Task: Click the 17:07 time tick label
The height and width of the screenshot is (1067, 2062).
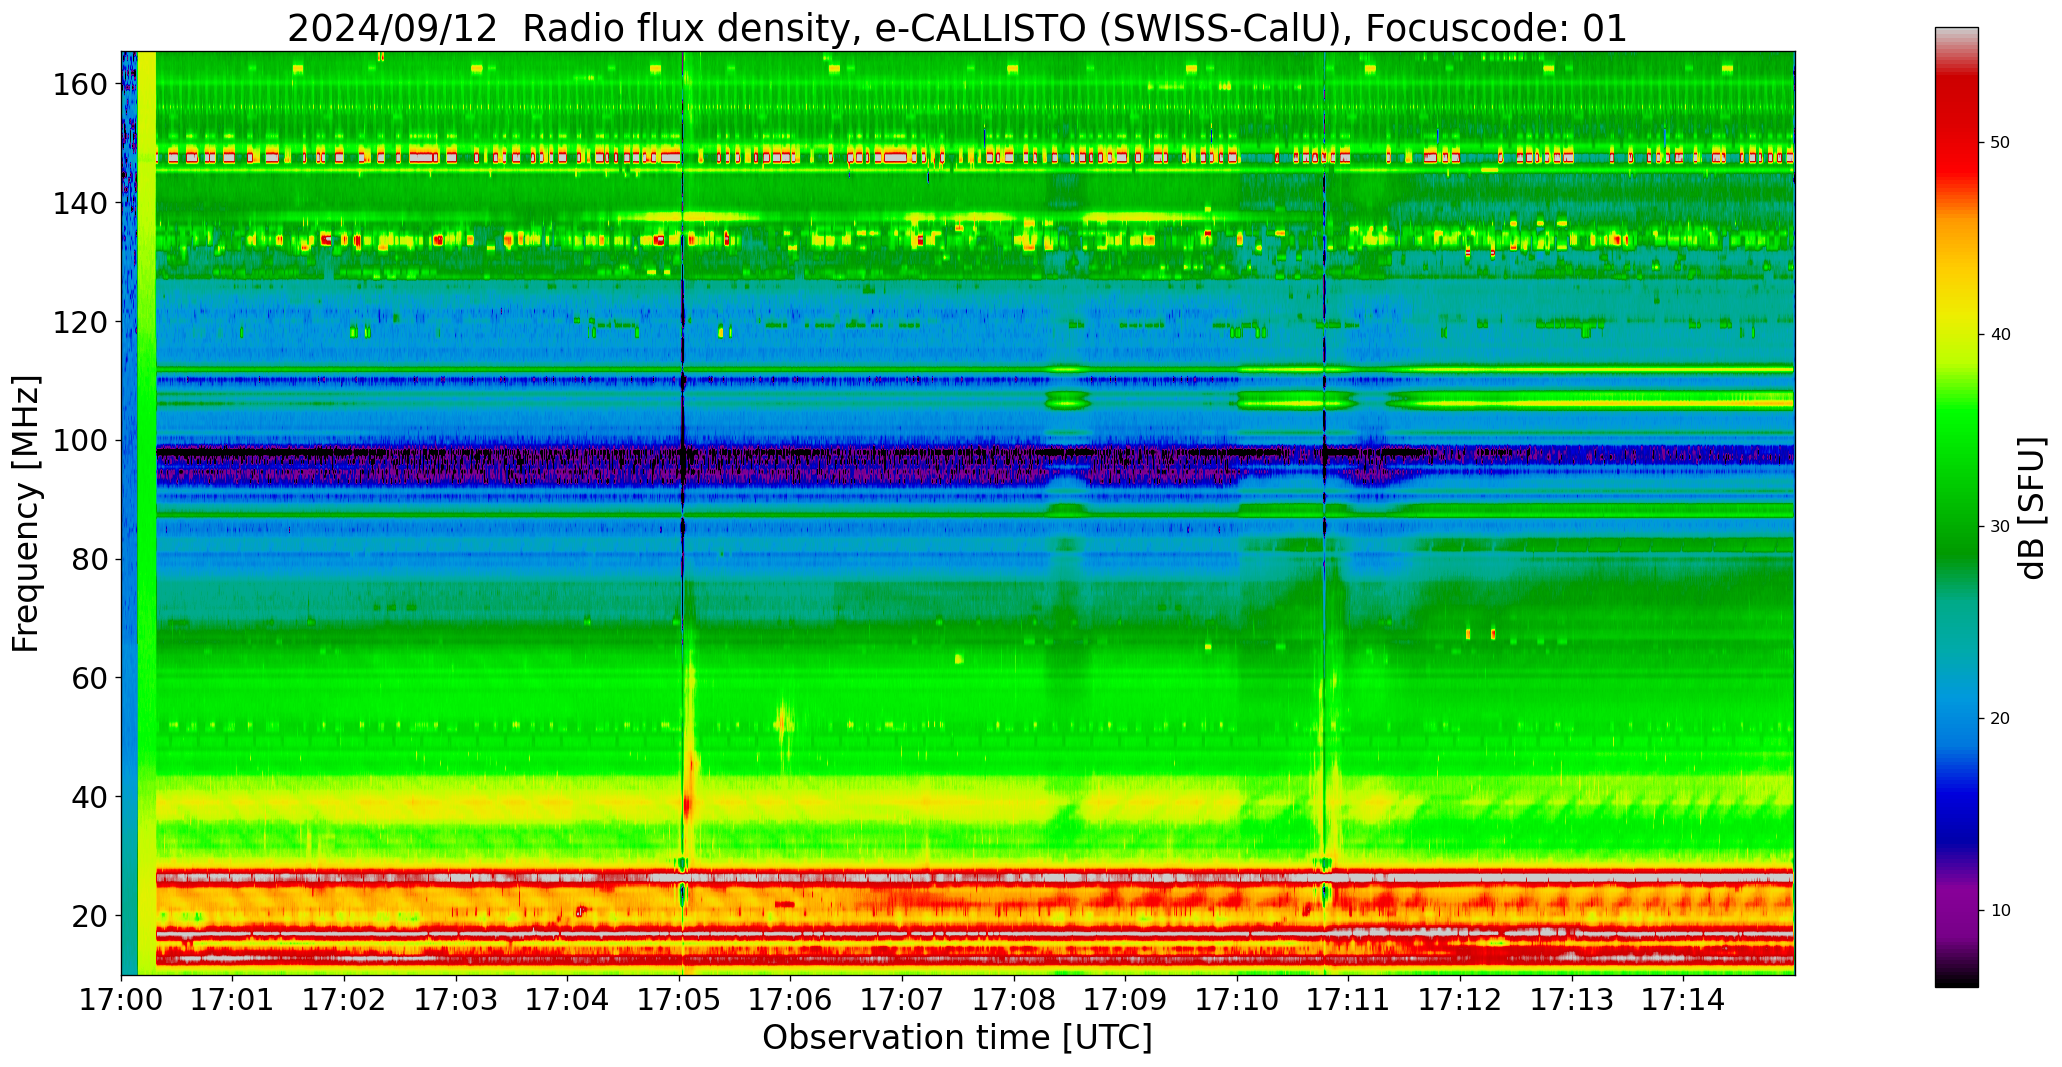Action: [x=903, y=1000]
